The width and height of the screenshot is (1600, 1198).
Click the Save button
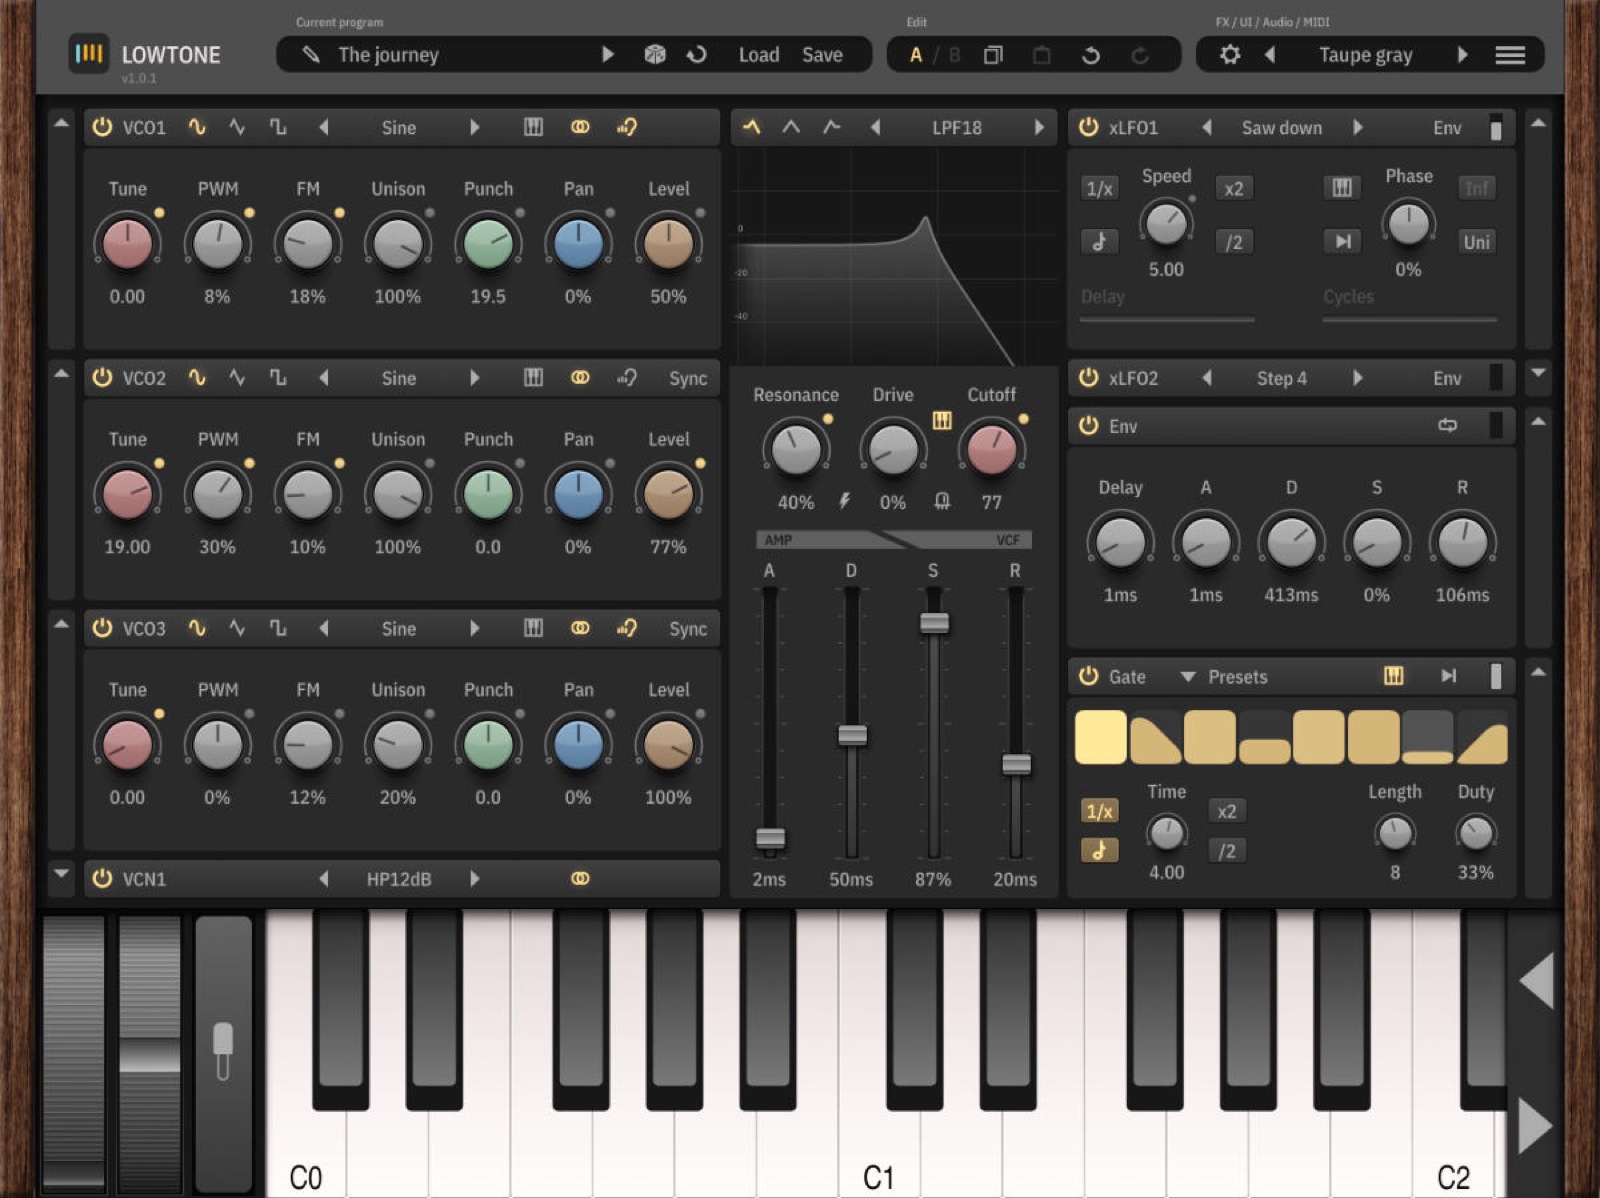[x=822, y=55]
